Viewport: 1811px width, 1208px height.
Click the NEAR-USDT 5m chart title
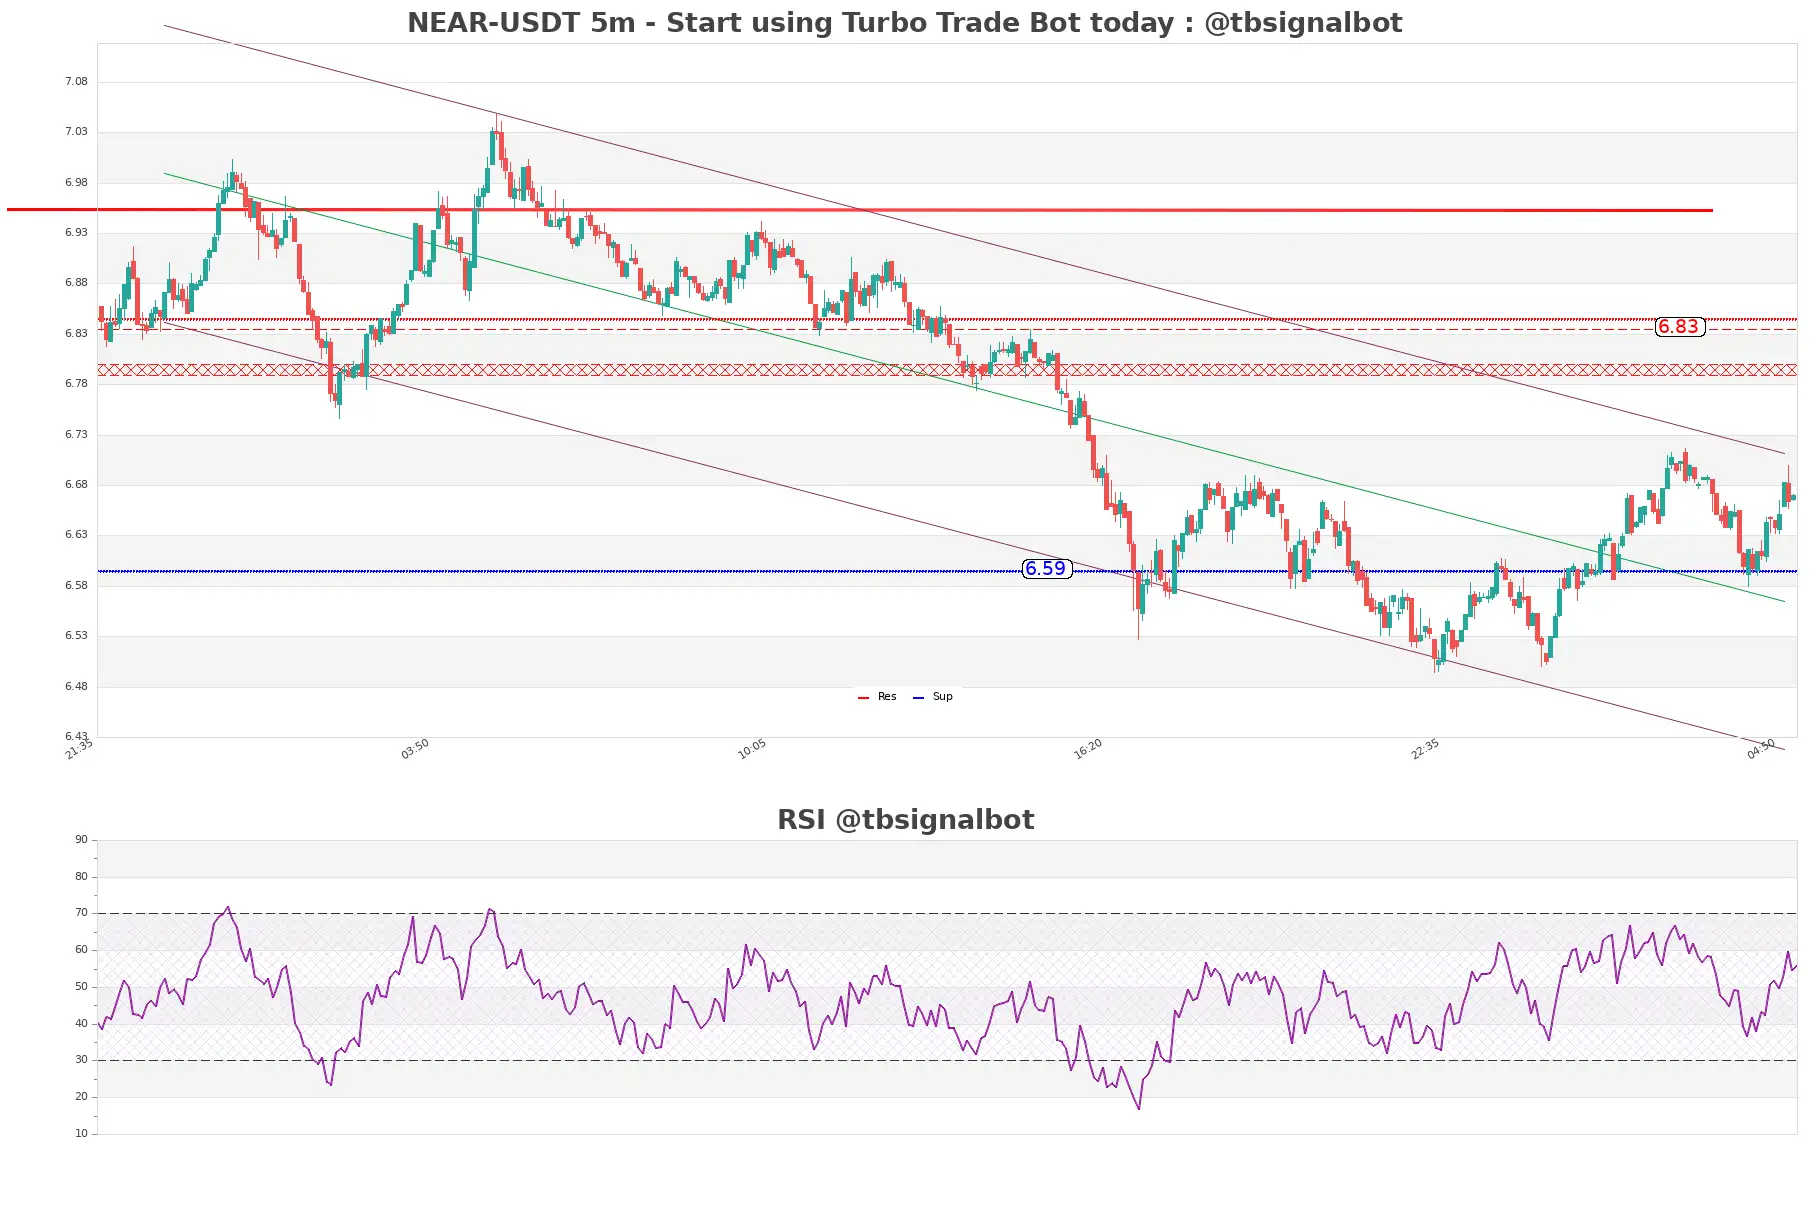(904, 23)
